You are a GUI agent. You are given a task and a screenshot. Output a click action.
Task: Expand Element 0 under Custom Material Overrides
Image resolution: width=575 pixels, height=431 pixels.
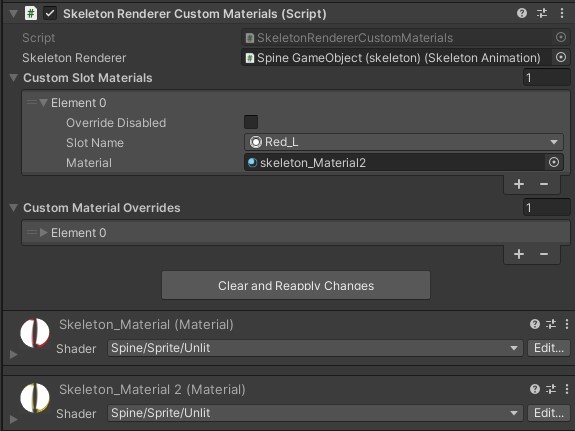[43, 233]
